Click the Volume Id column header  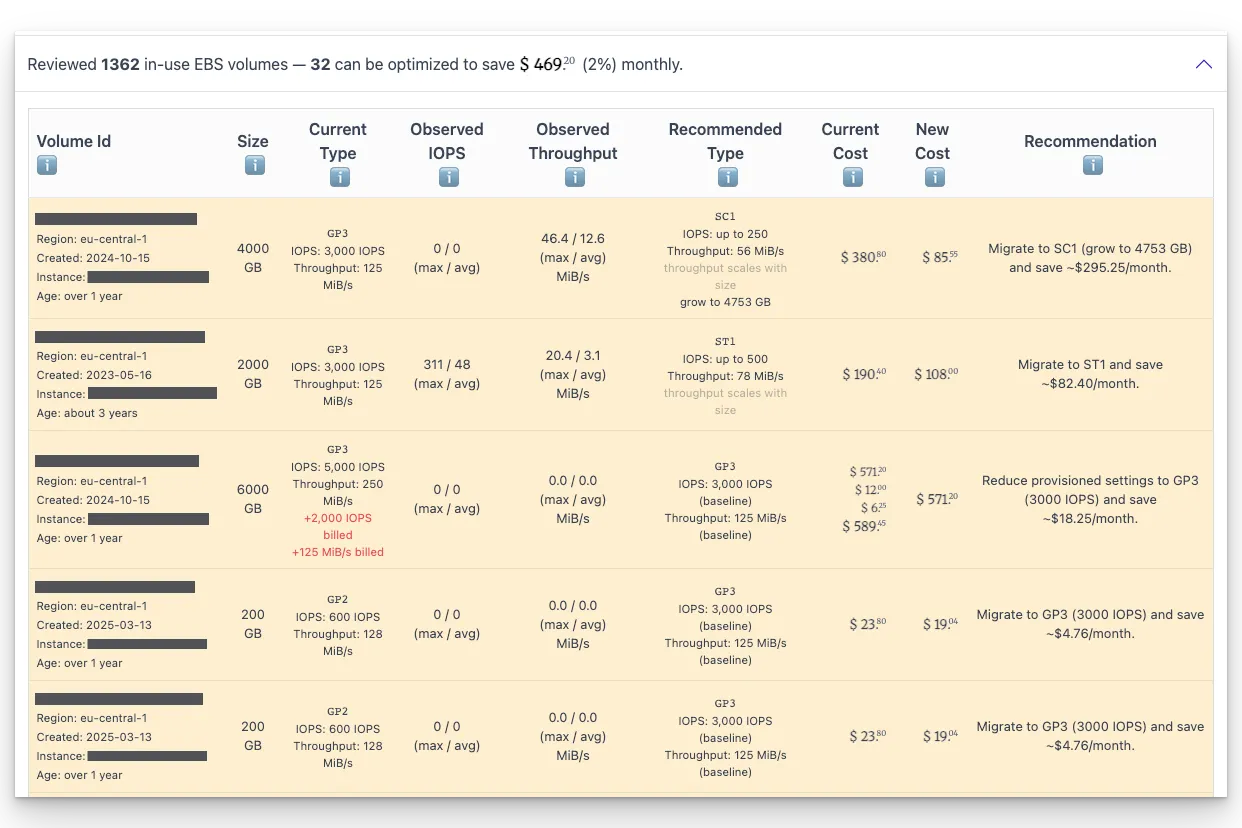tap(74, 141)
